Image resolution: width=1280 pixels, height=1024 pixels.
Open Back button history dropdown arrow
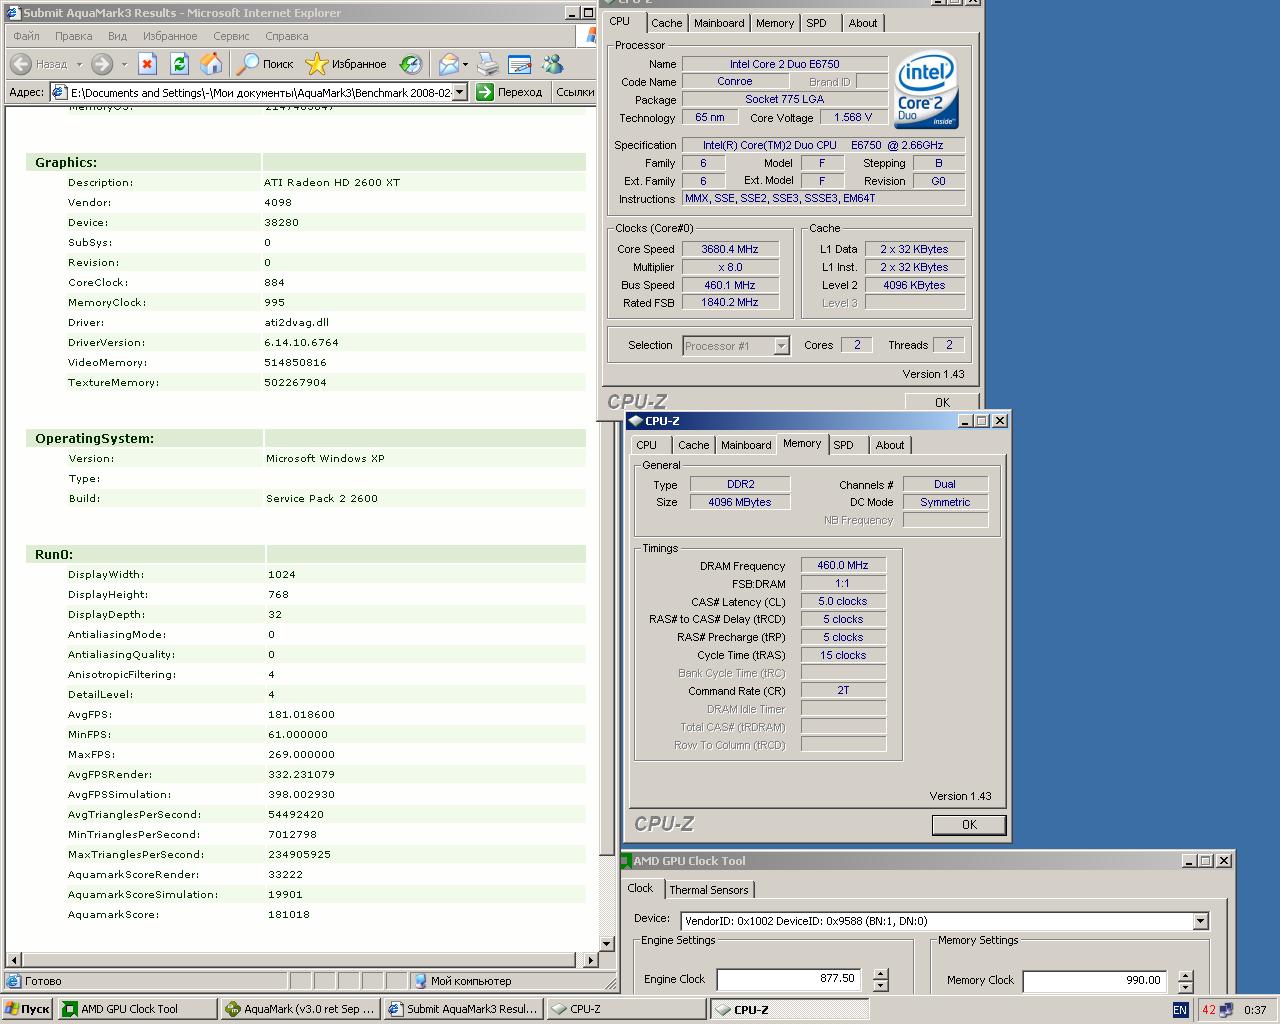click(79, 64)
